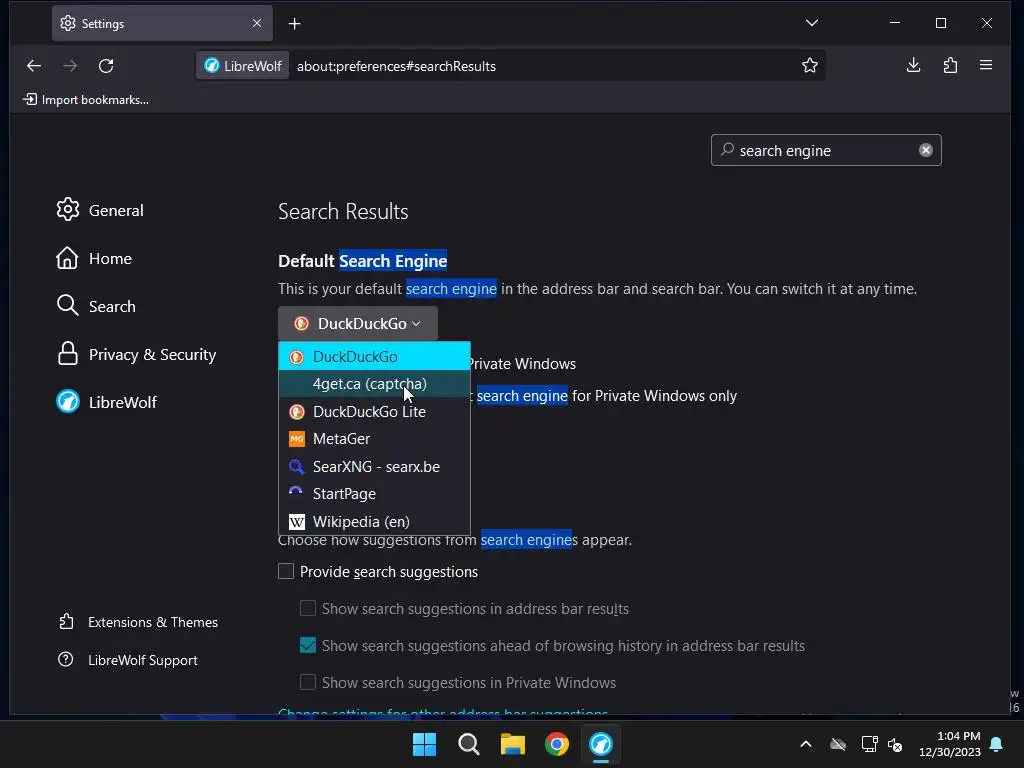The height and width of the screenshot is (768, 1024).
Task: Choose 4get.ca (captcha) search engine
Action: pos(374,384)
